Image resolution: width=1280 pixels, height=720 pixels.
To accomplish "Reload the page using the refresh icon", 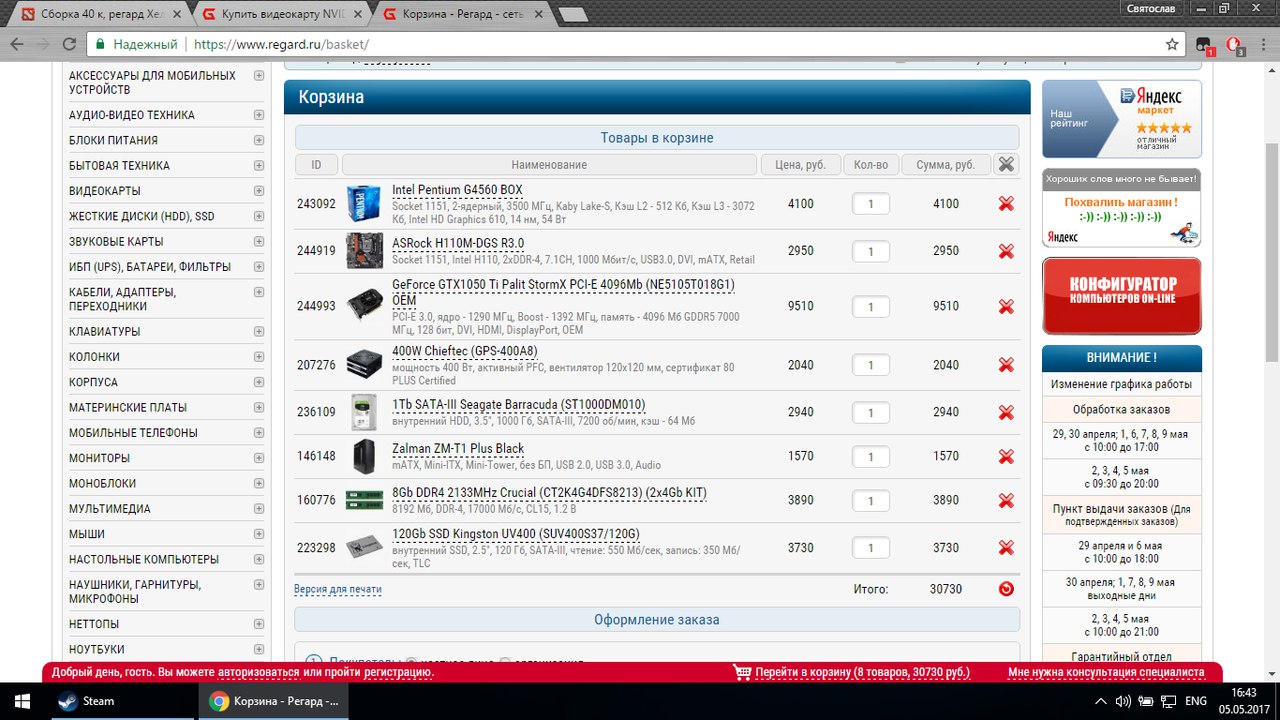I will (x=69, y=45).
